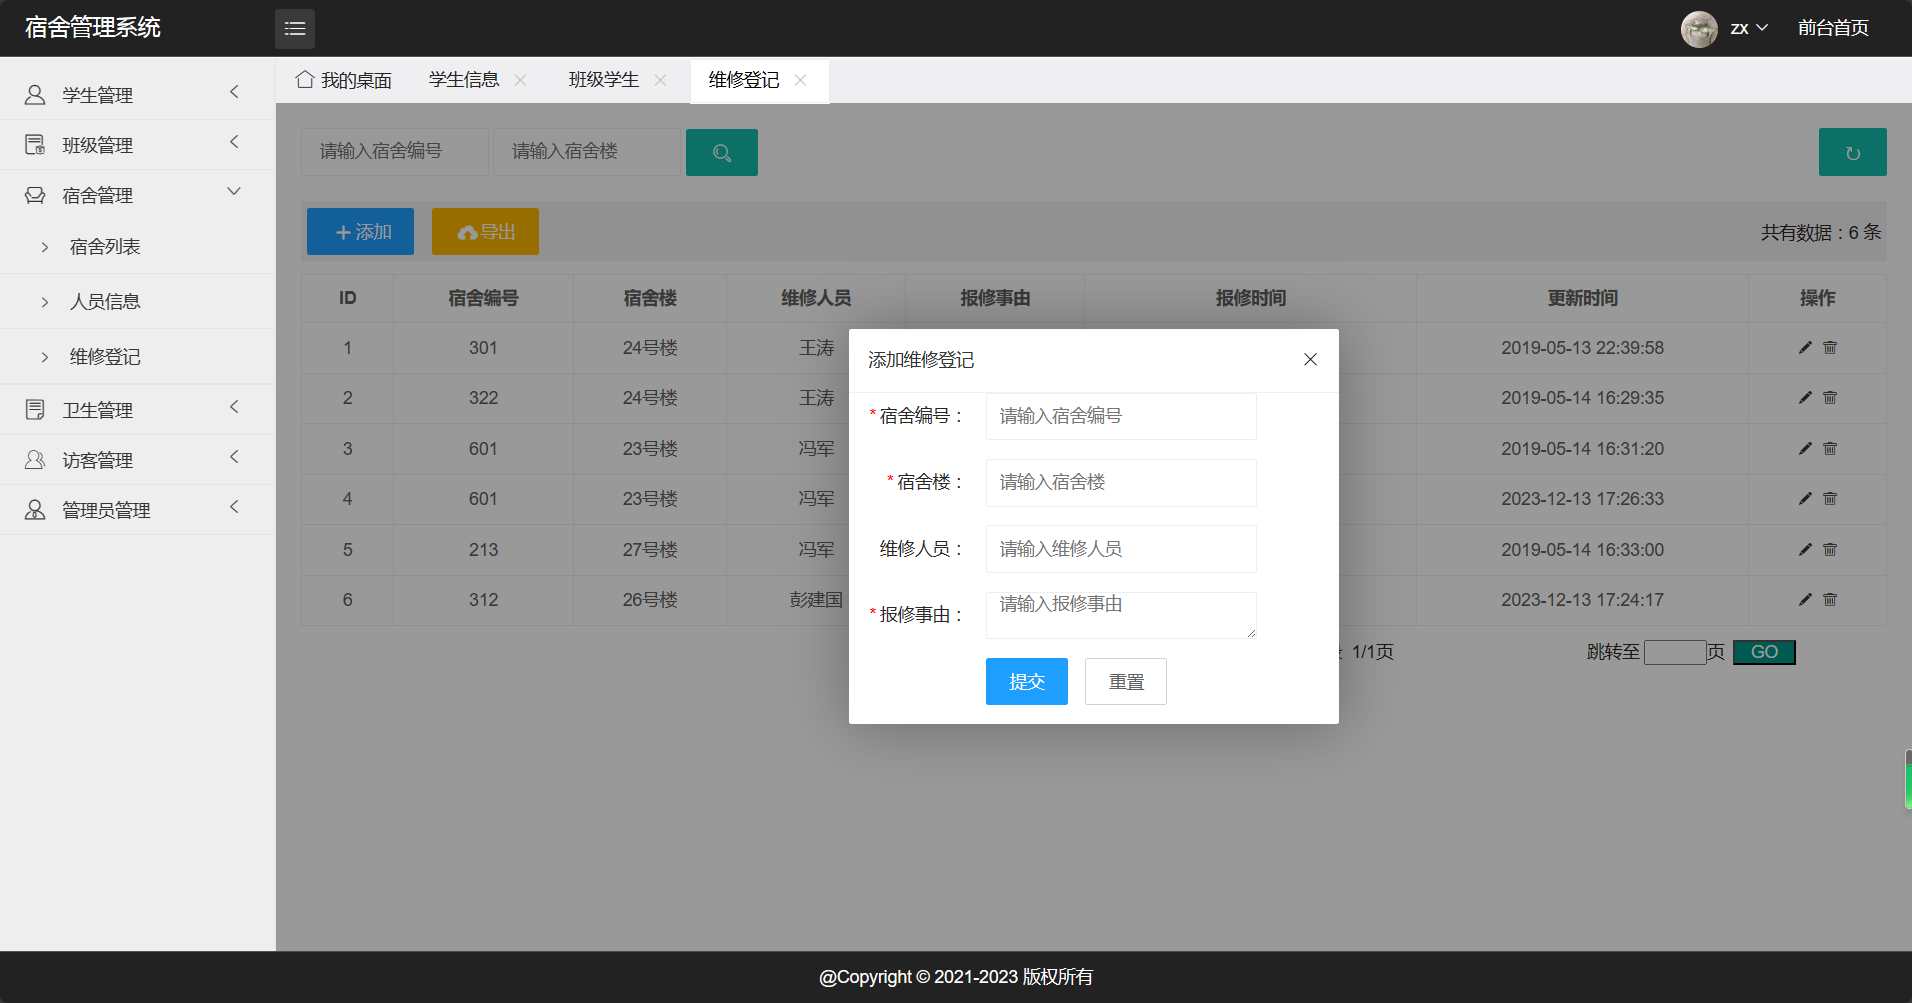This screenshot has height=1003, width=1912.
Task: Click the 宿舍管理系统 title
Action: tap(93, 28)
